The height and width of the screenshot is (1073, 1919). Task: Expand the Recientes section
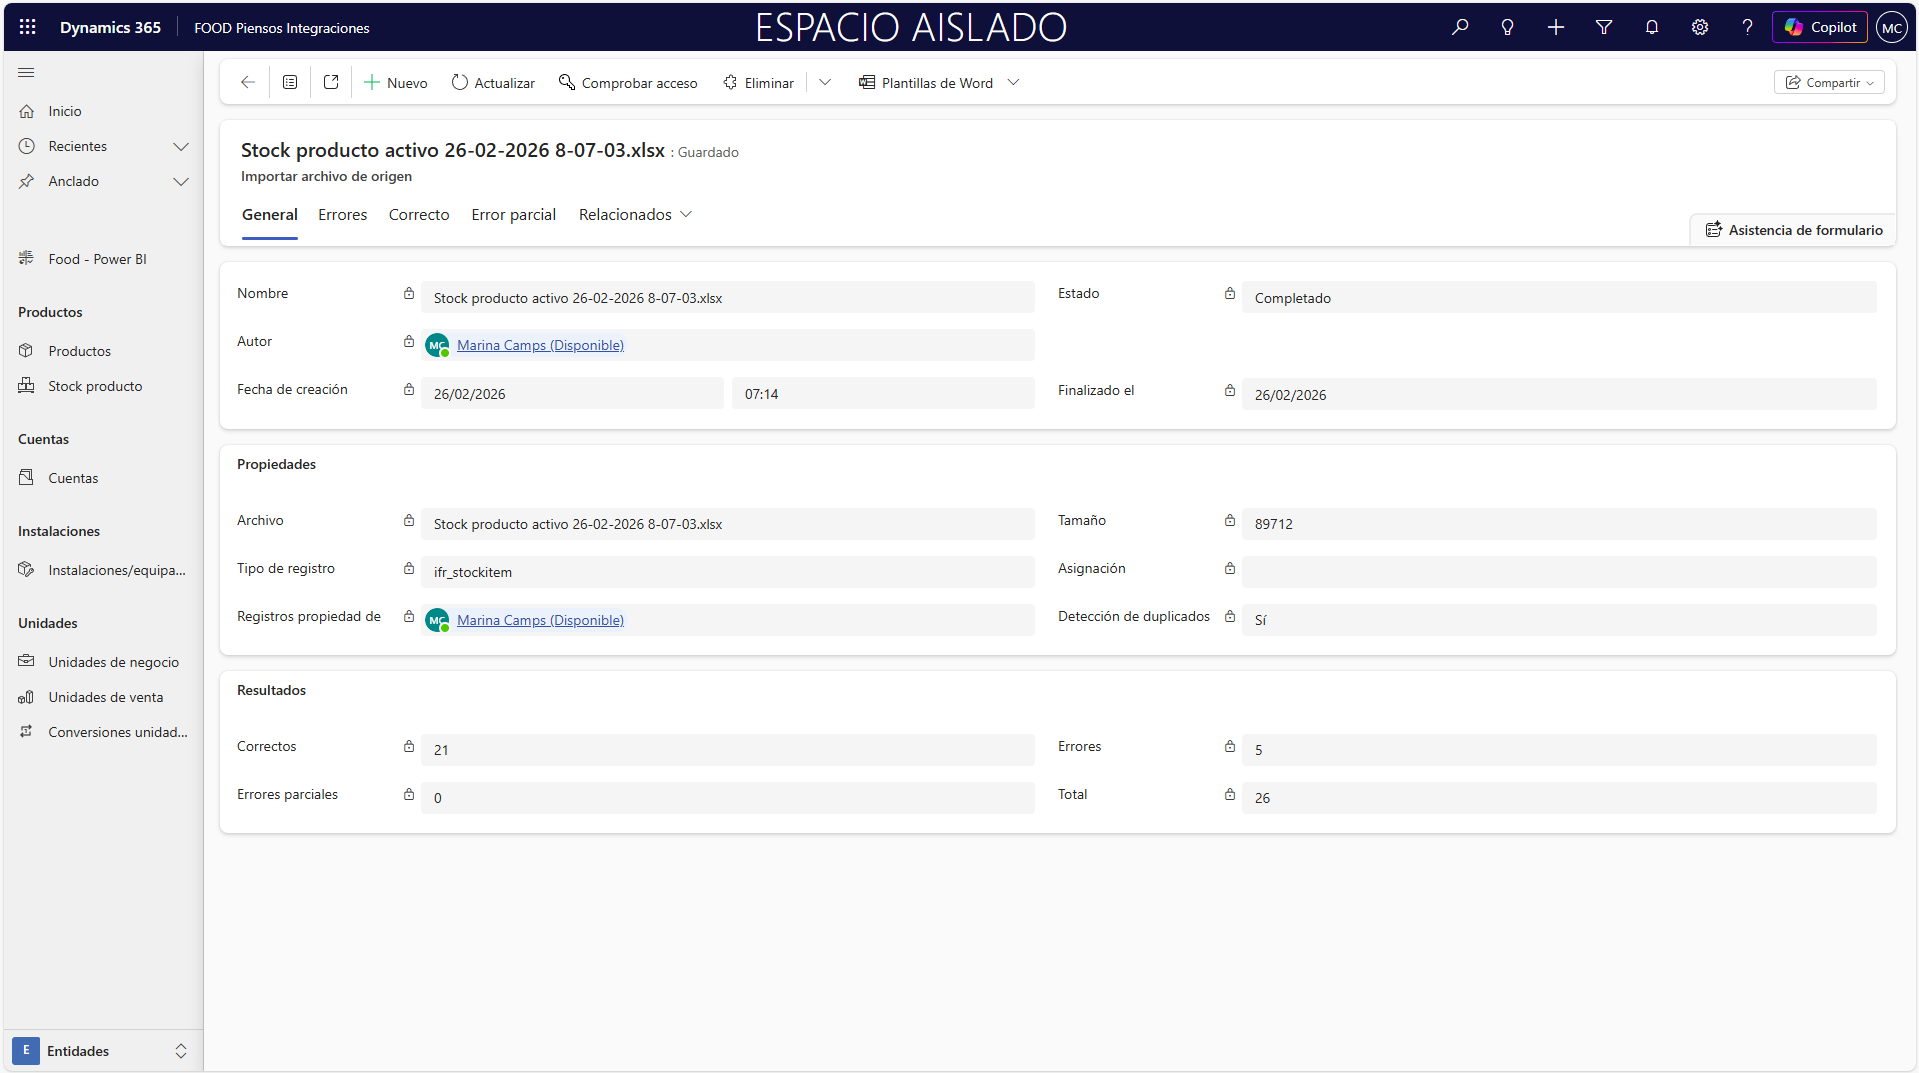(180, 147)
